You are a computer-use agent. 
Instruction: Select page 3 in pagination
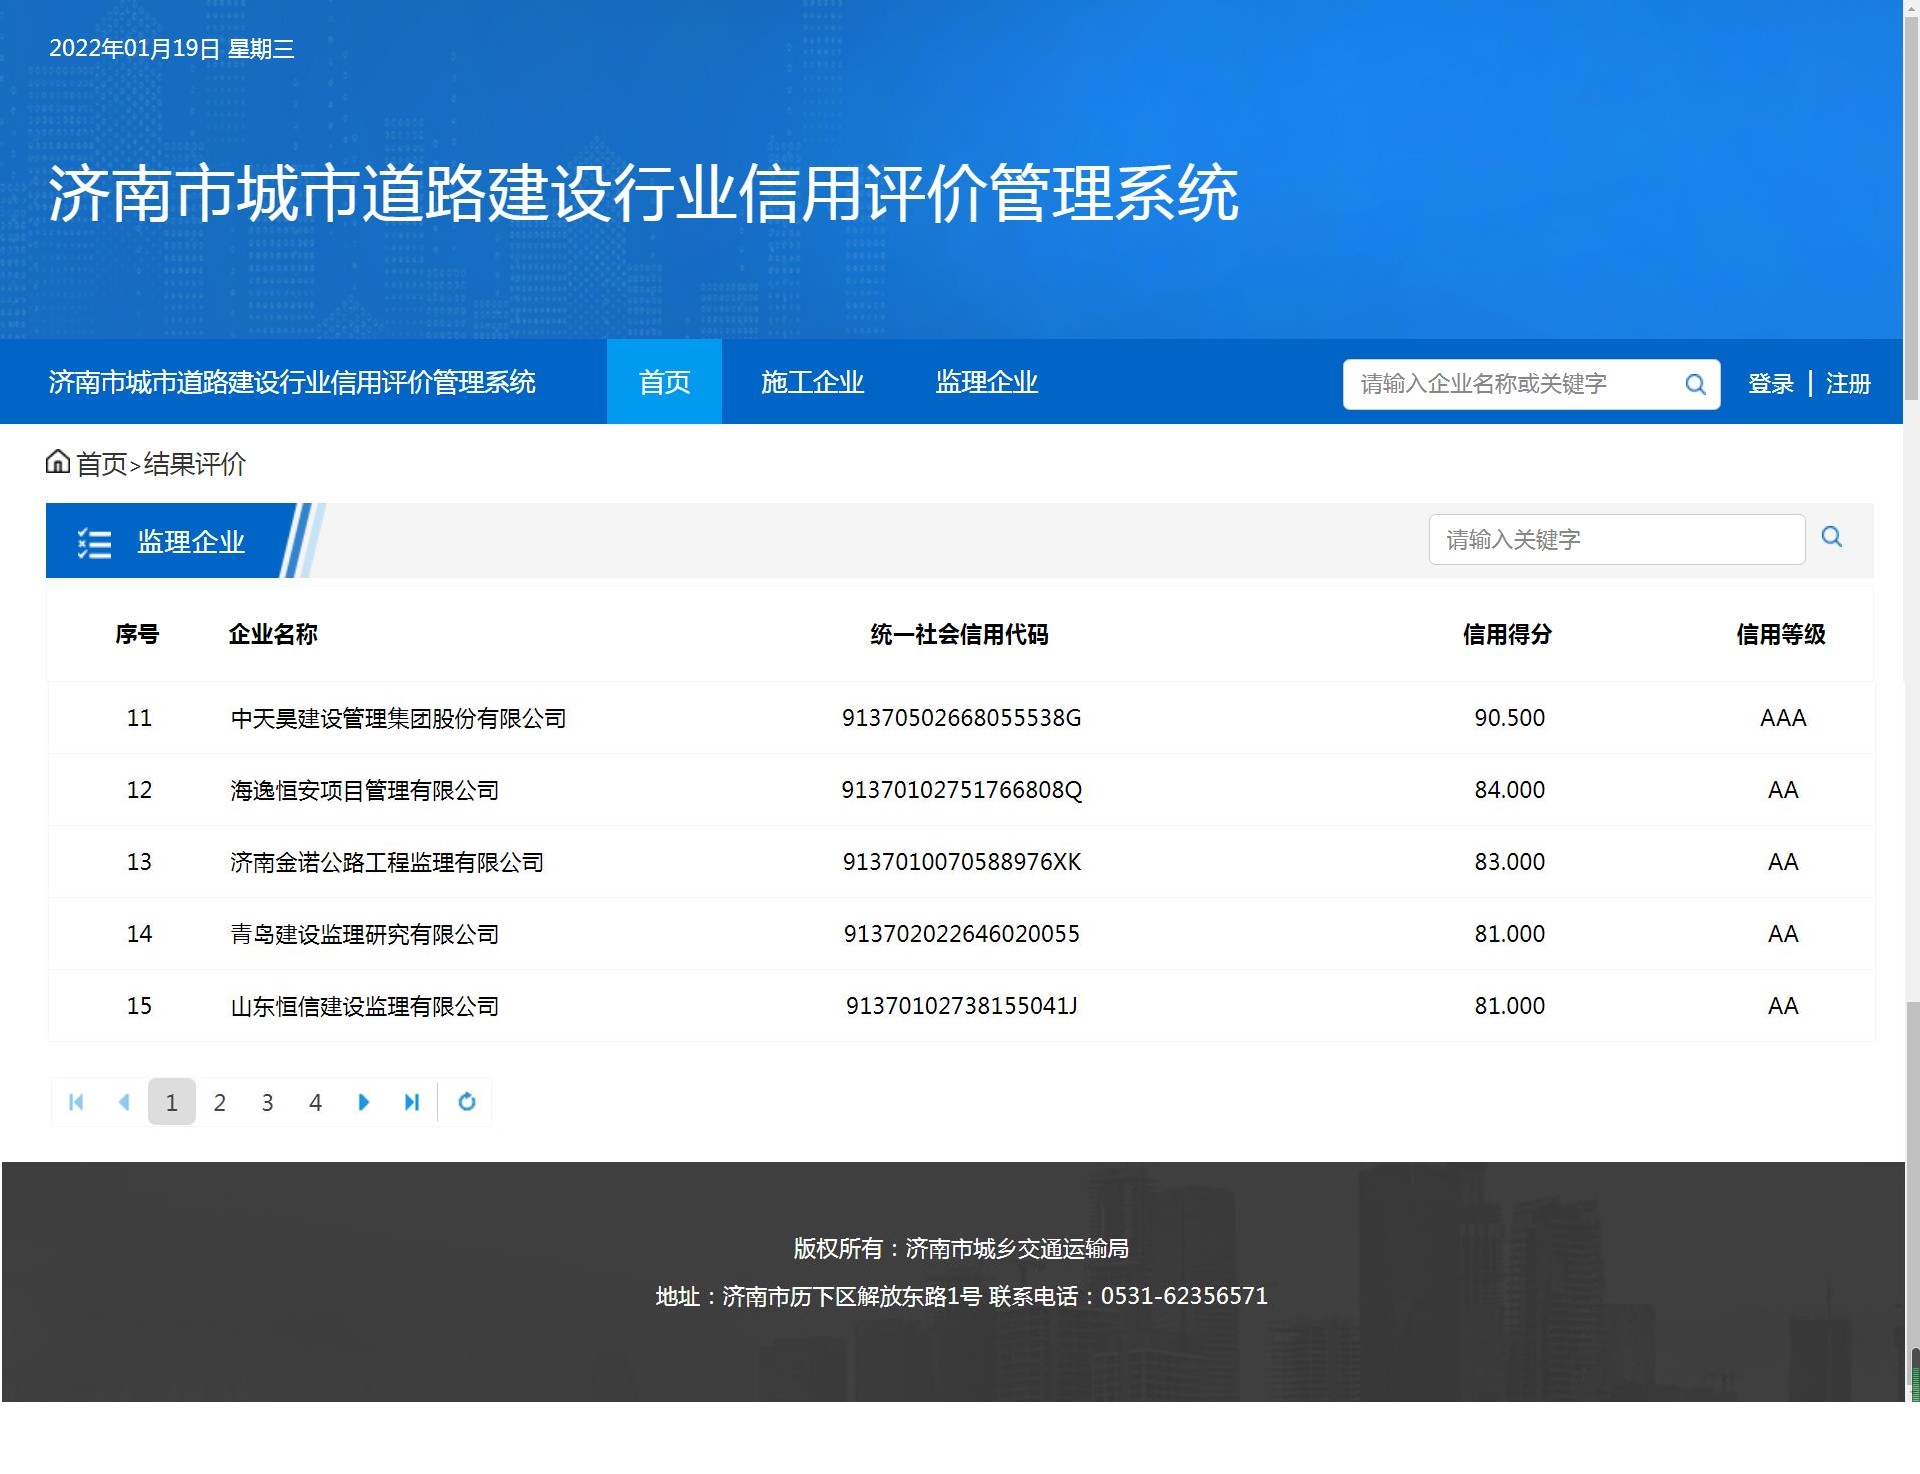(x=268, y=1102)
